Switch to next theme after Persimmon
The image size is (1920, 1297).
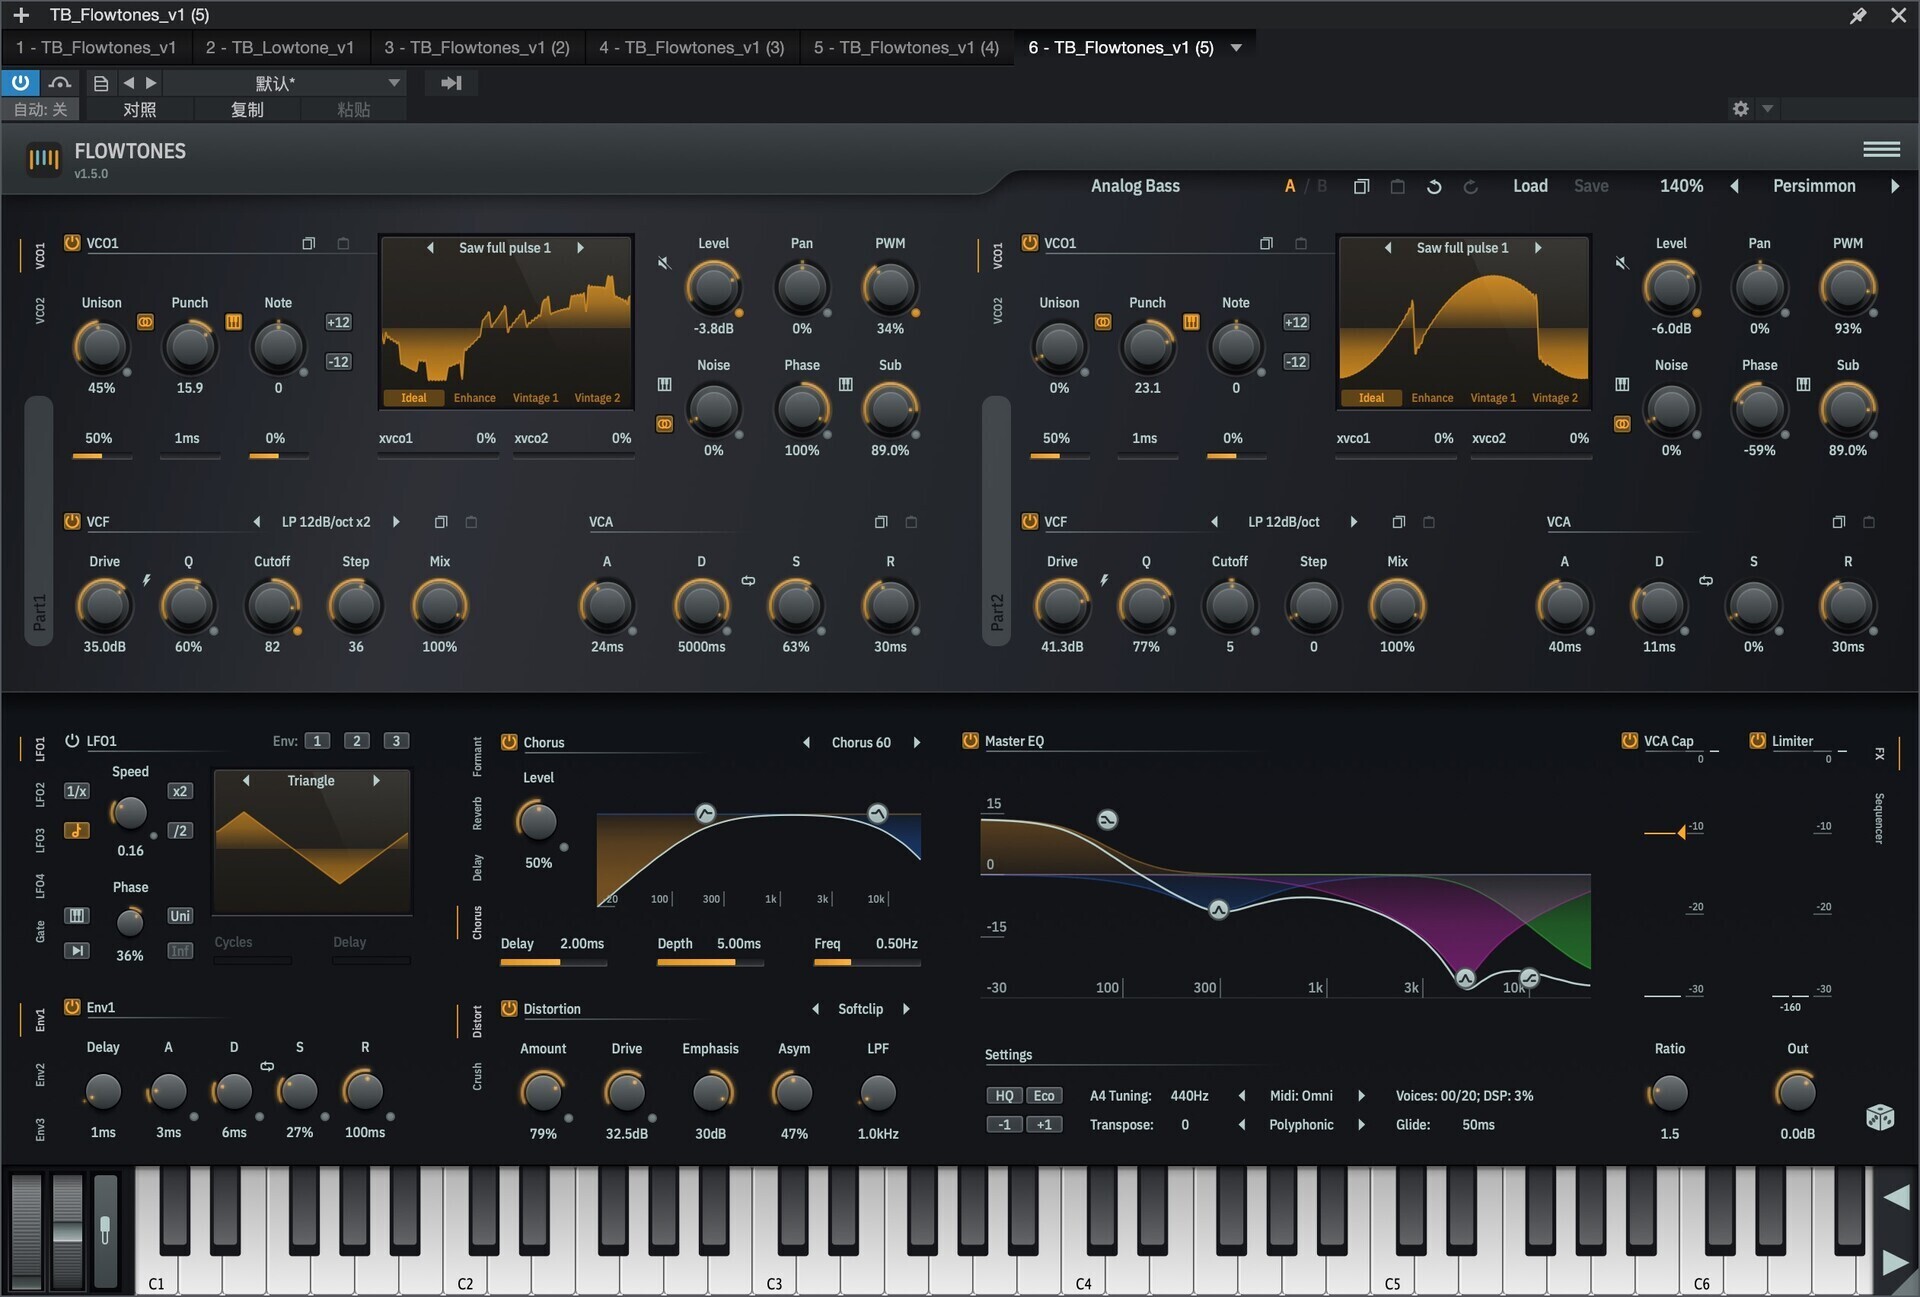pos(1894,186)
